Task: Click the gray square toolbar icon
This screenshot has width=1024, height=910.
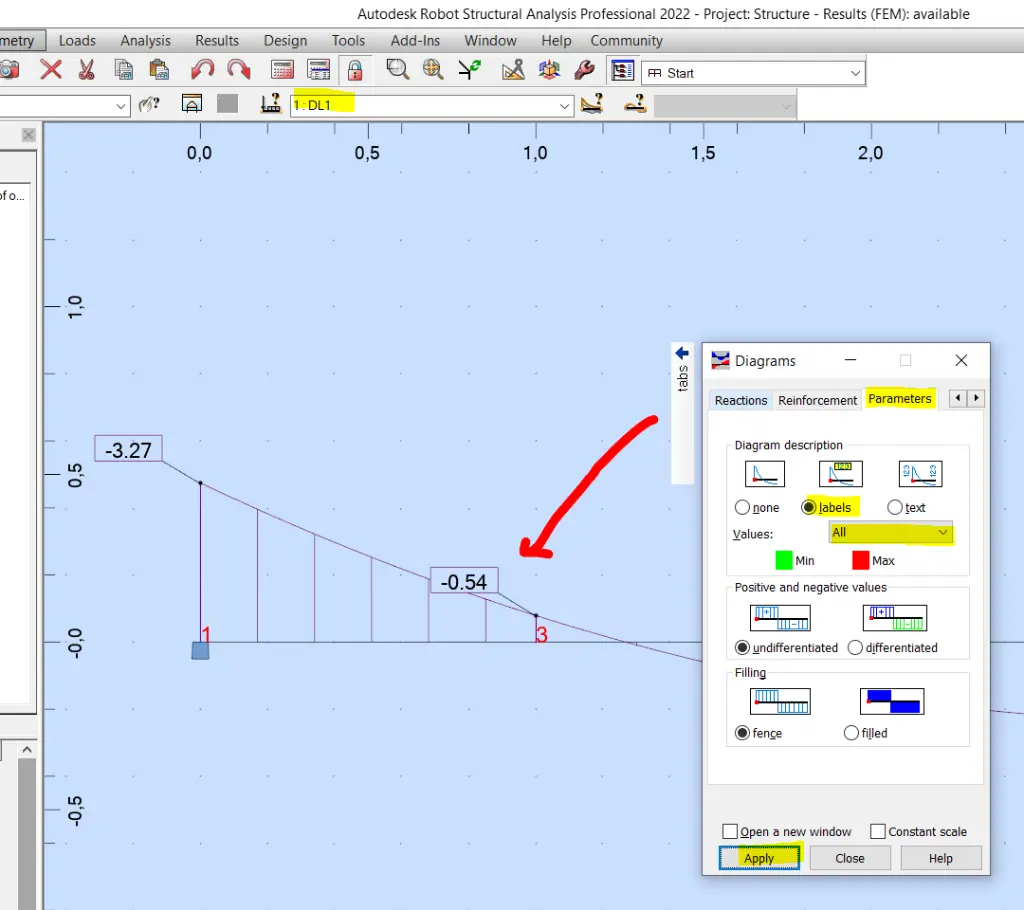Action: coord(227,103)
